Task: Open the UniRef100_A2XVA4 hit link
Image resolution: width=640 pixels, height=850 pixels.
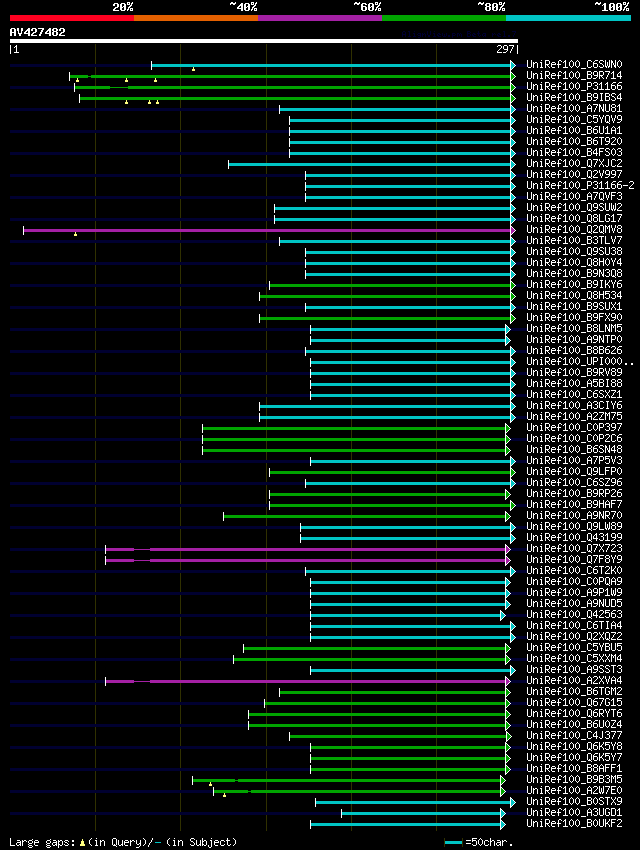Action: [x=574, y=681]
